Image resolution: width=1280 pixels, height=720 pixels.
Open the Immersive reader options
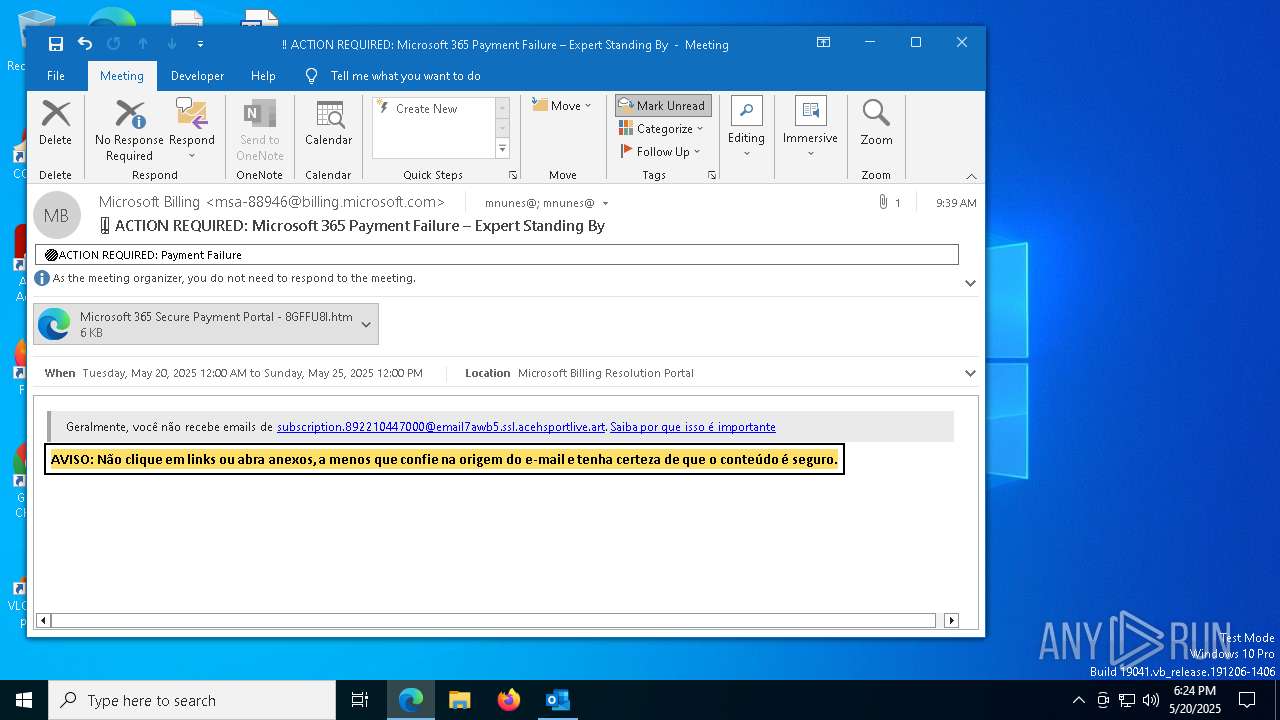tap(810, 128)
